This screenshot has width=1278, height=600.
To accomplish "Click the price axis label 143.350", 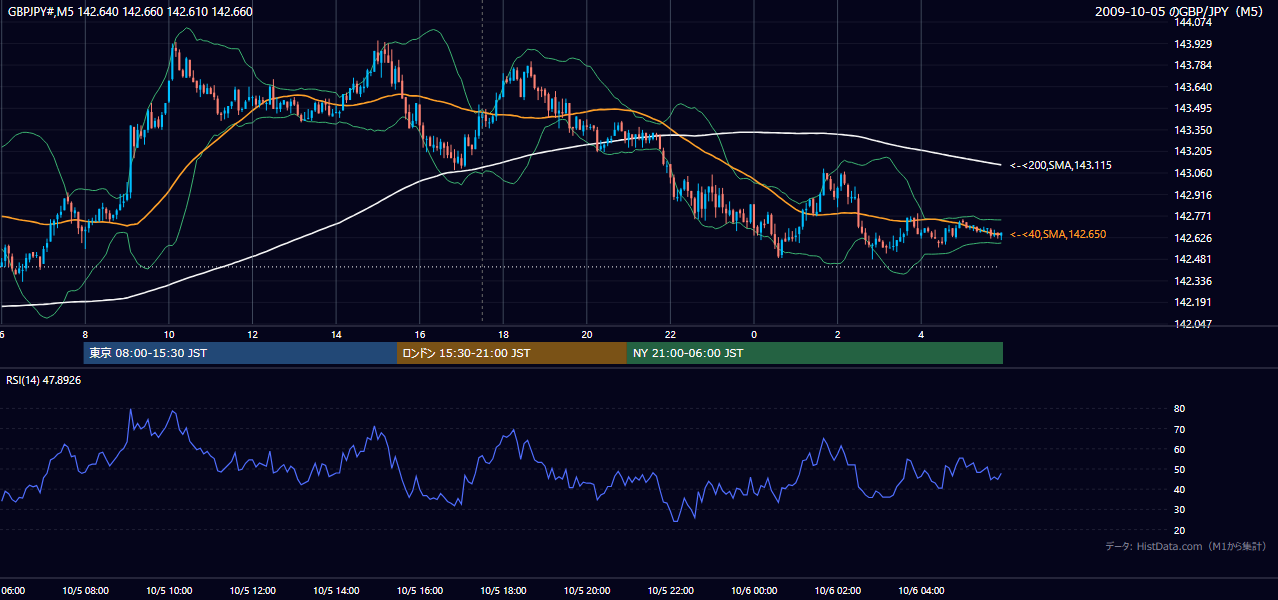I will click(x=1195, y=130).
